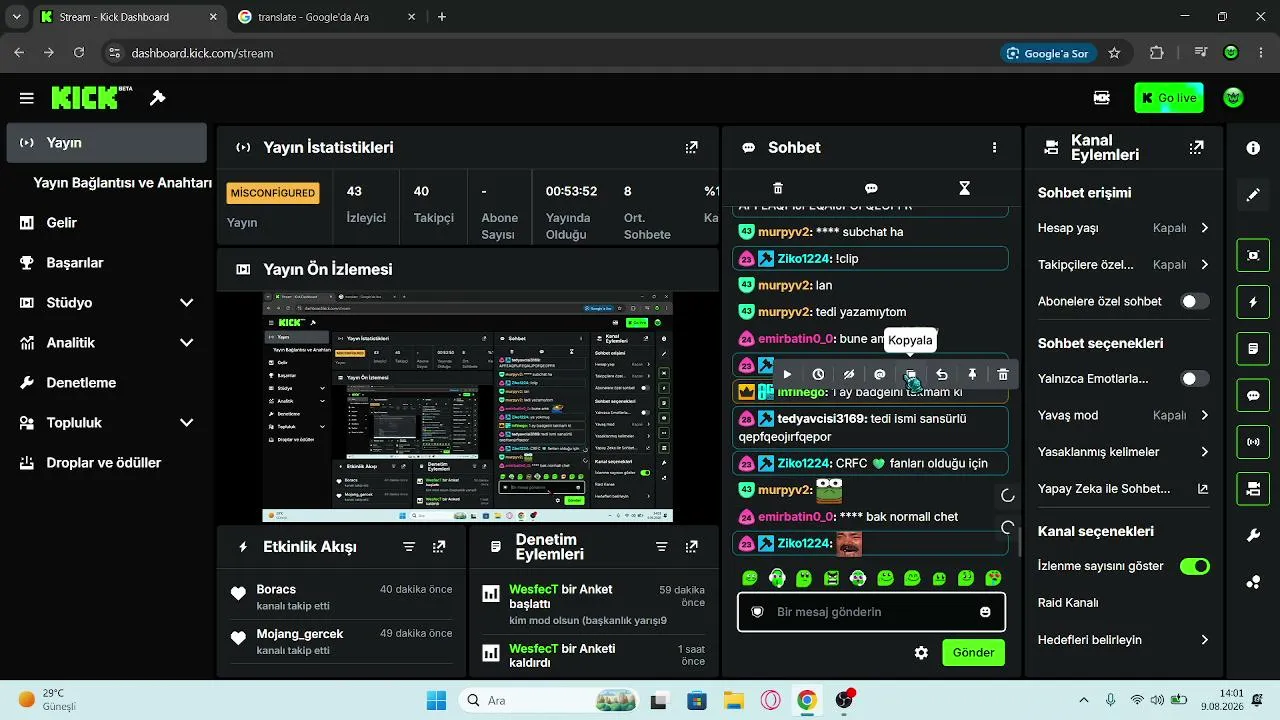The image size is (1280, 720).
Task: Toggle the Yalnızca Emotlarla switch
Action: 1194,379
